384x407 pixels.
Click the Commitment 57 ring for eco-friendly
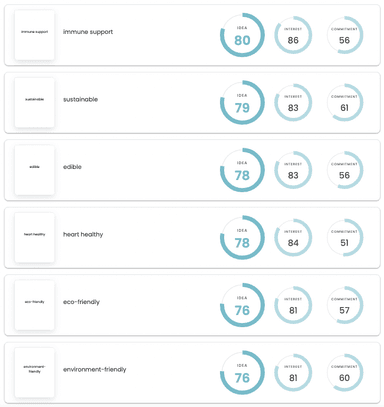(344, 305)
